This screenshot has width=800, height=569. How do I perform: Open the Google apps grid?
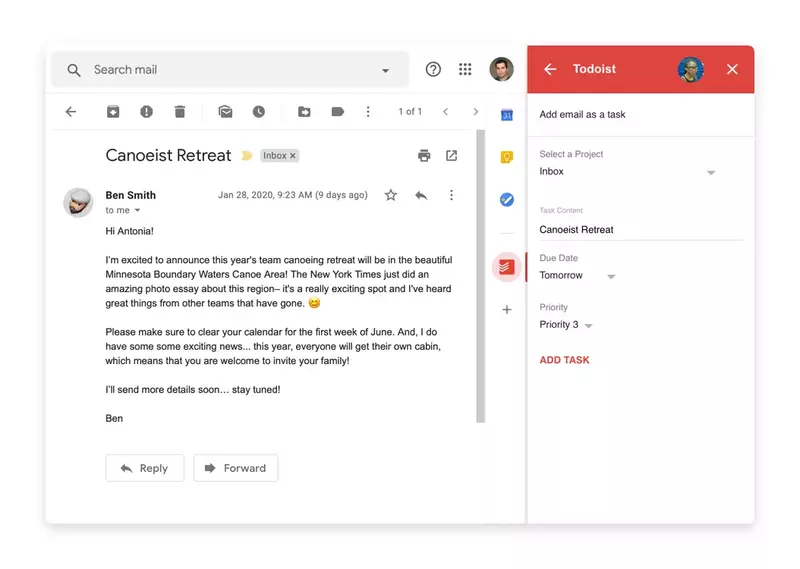pyautogui.click(x=465, y=69)
